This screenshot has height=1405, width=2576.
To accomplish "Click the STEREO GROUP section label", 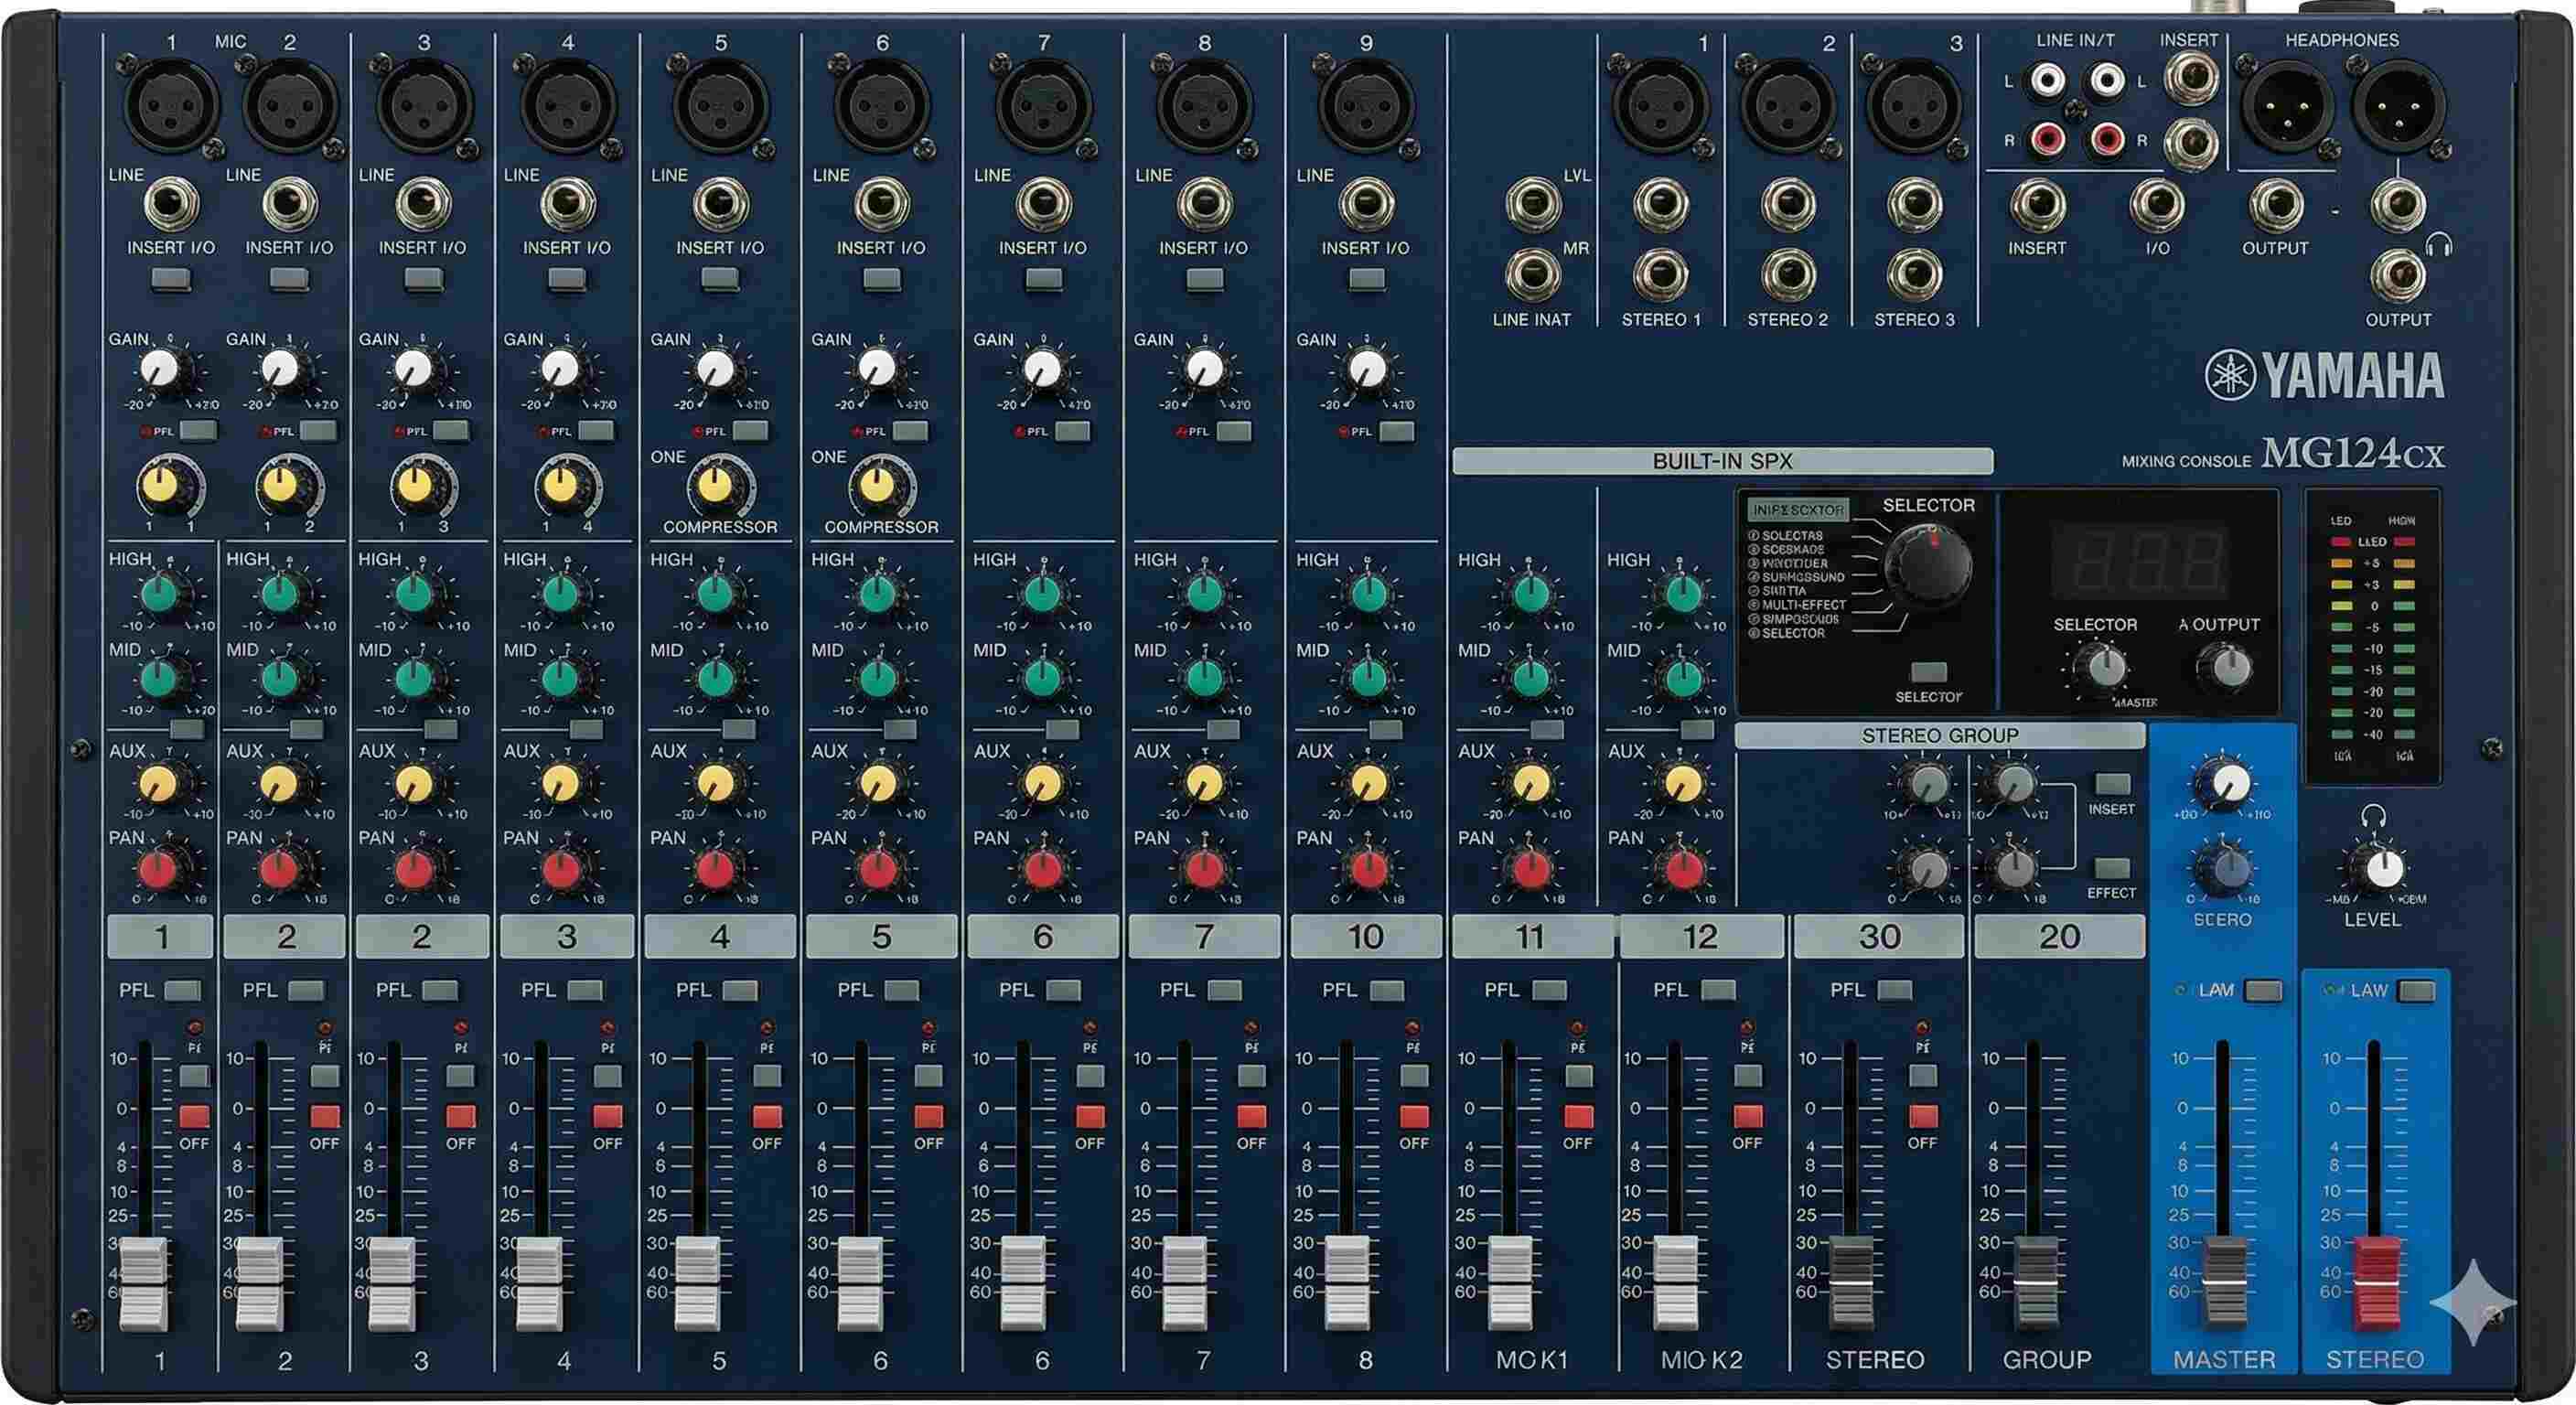I will pos(1939,736).
